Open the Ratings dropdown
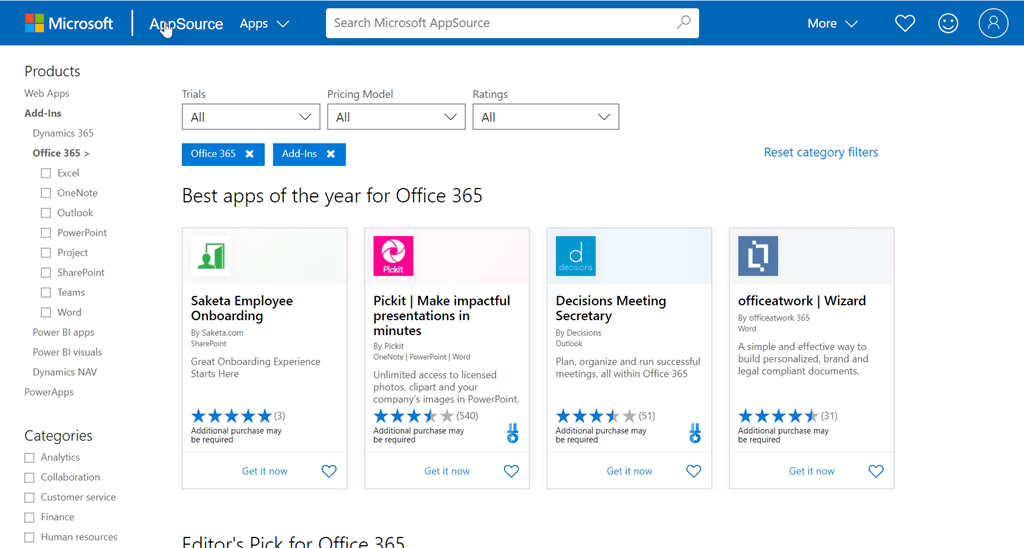This screenshot has width=1024, height=548. point(545,117)
